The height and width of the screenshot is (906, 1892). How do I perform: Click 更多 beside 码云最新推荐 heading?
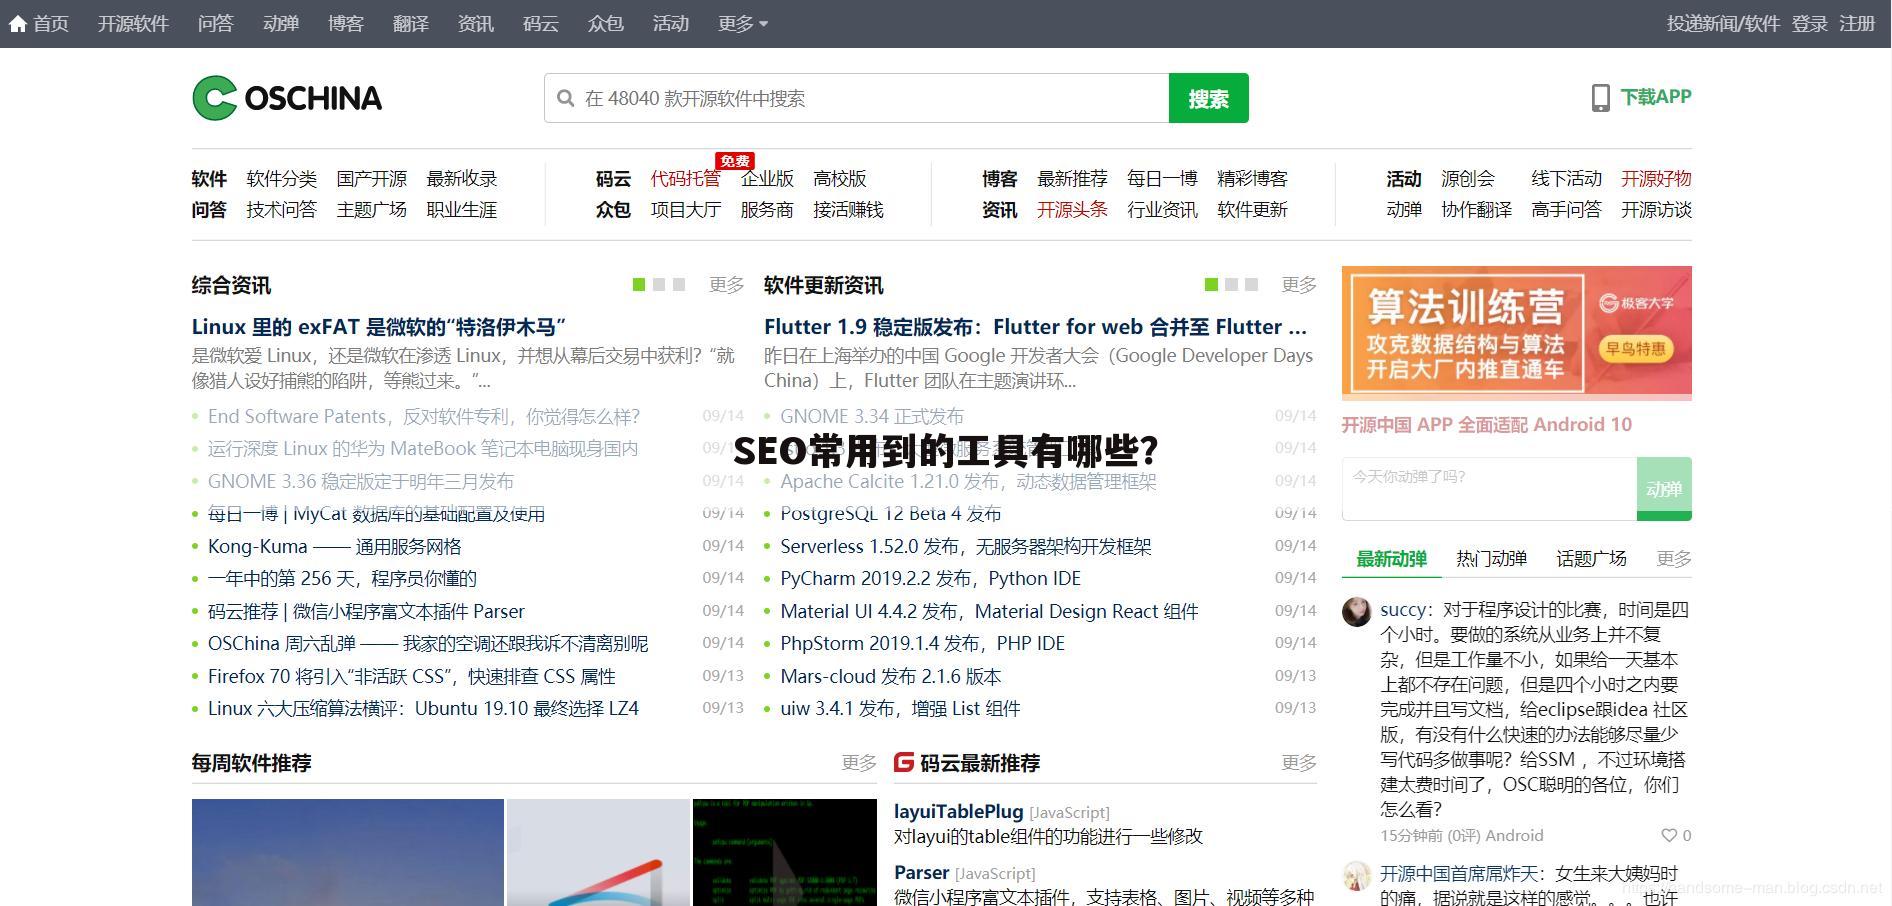click(x=1299, y=763)
